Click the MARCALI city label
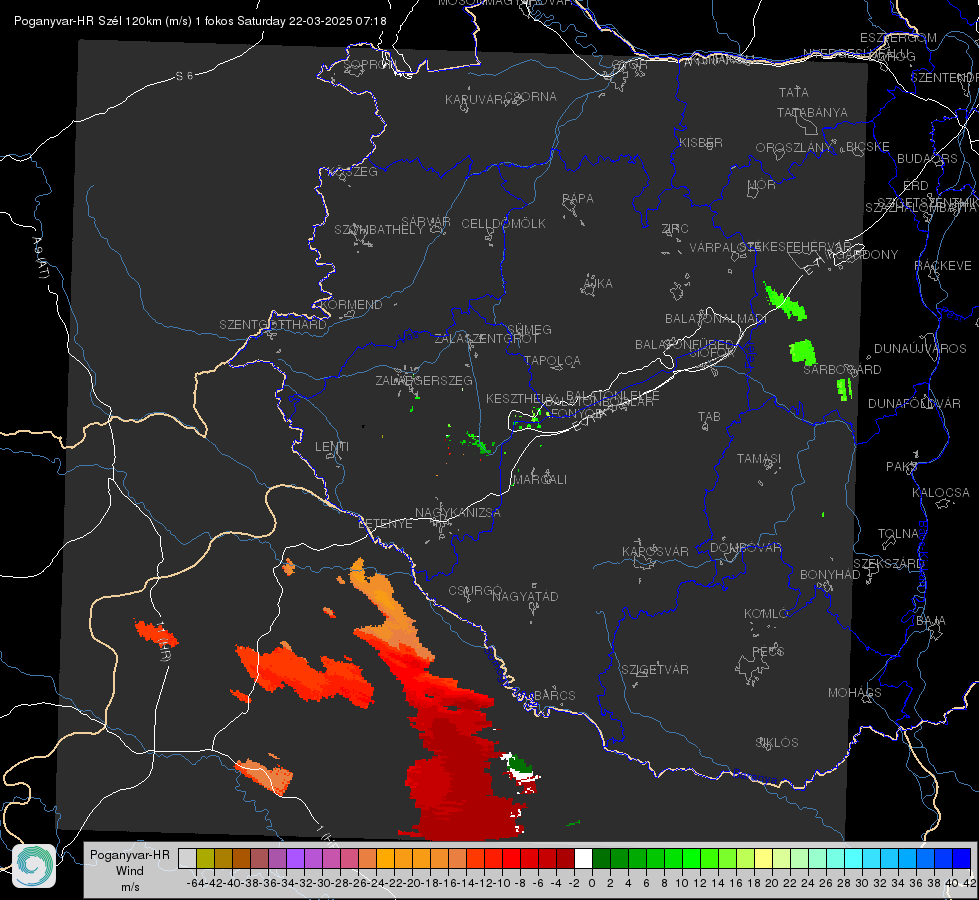Image resolution: width=979 pixels, height=900 pixels. point(539,480)
